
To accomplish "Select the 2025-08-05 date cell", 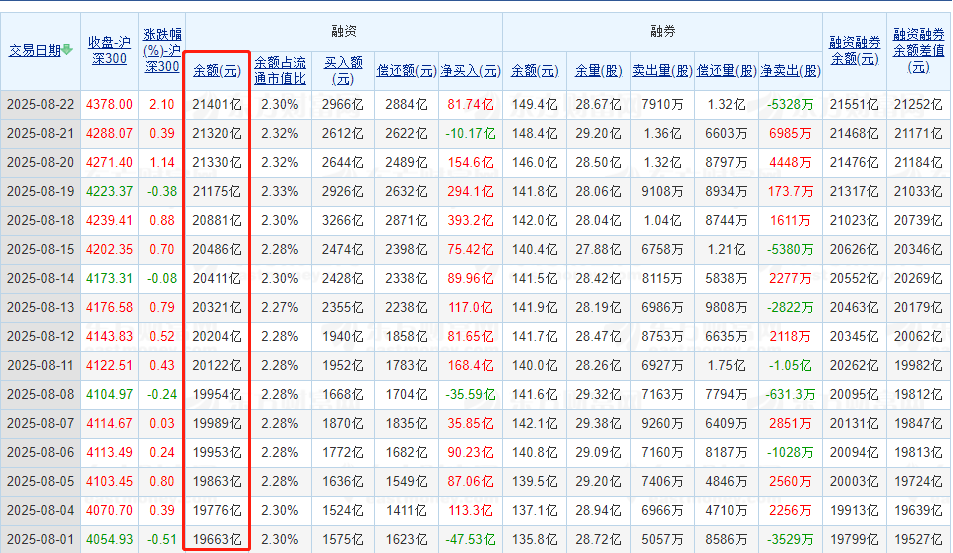I will (40, 481).
